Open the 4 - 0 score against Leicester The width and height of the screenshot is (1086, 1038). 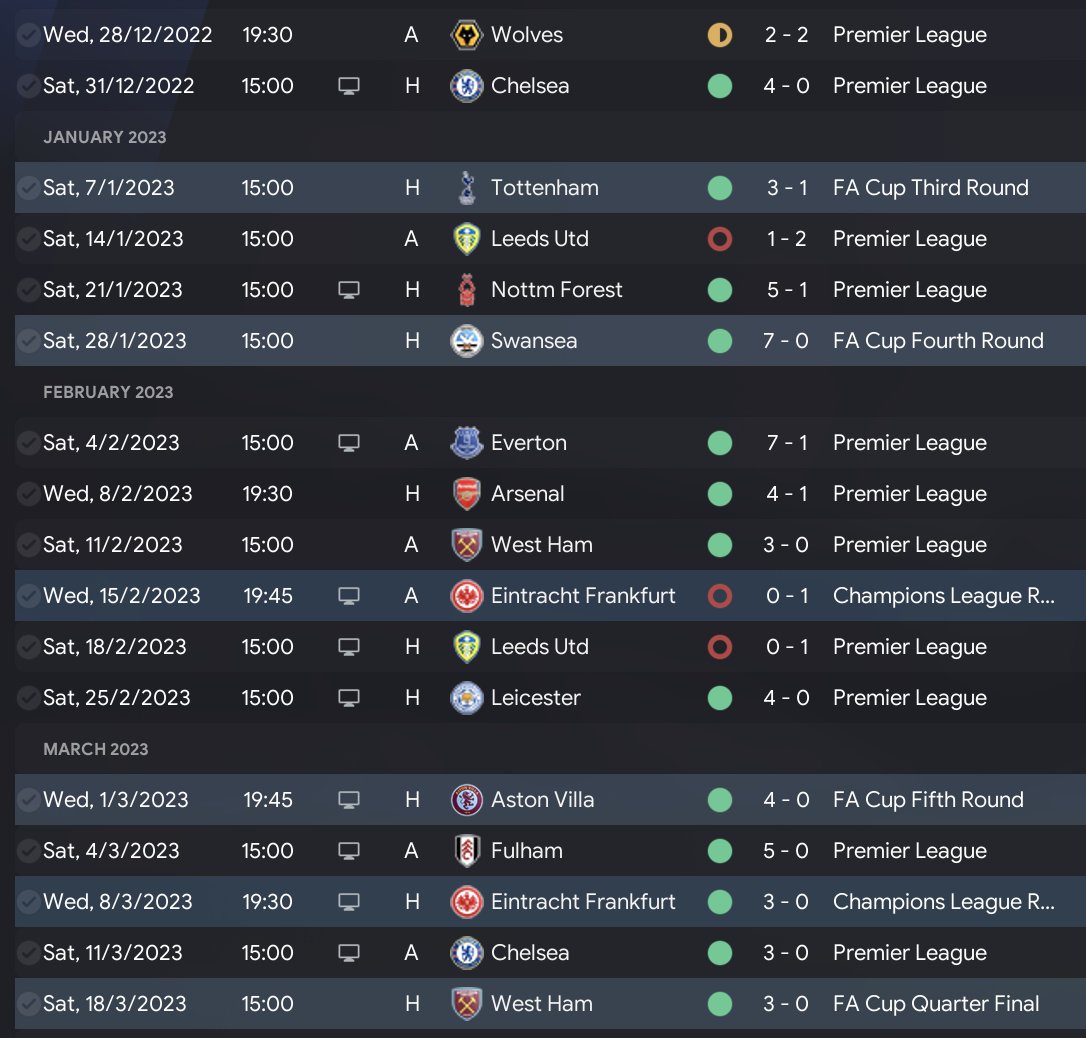tap(786, 698)
